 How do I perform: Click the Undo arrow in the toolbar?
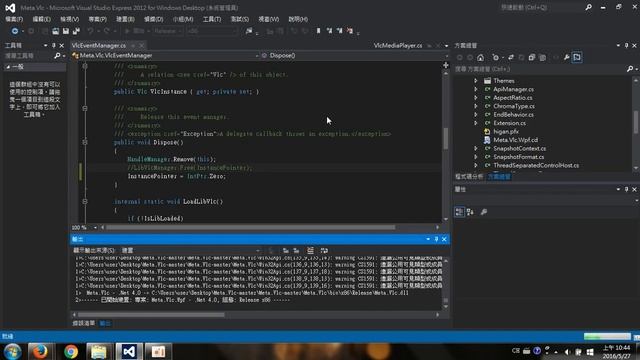point(90,31)
